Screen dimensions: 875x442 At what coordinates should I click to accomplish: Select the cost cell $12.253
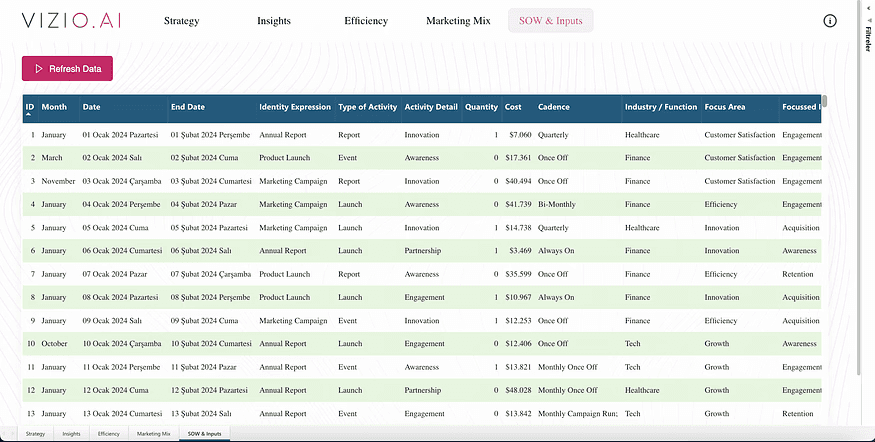point(518,321)
